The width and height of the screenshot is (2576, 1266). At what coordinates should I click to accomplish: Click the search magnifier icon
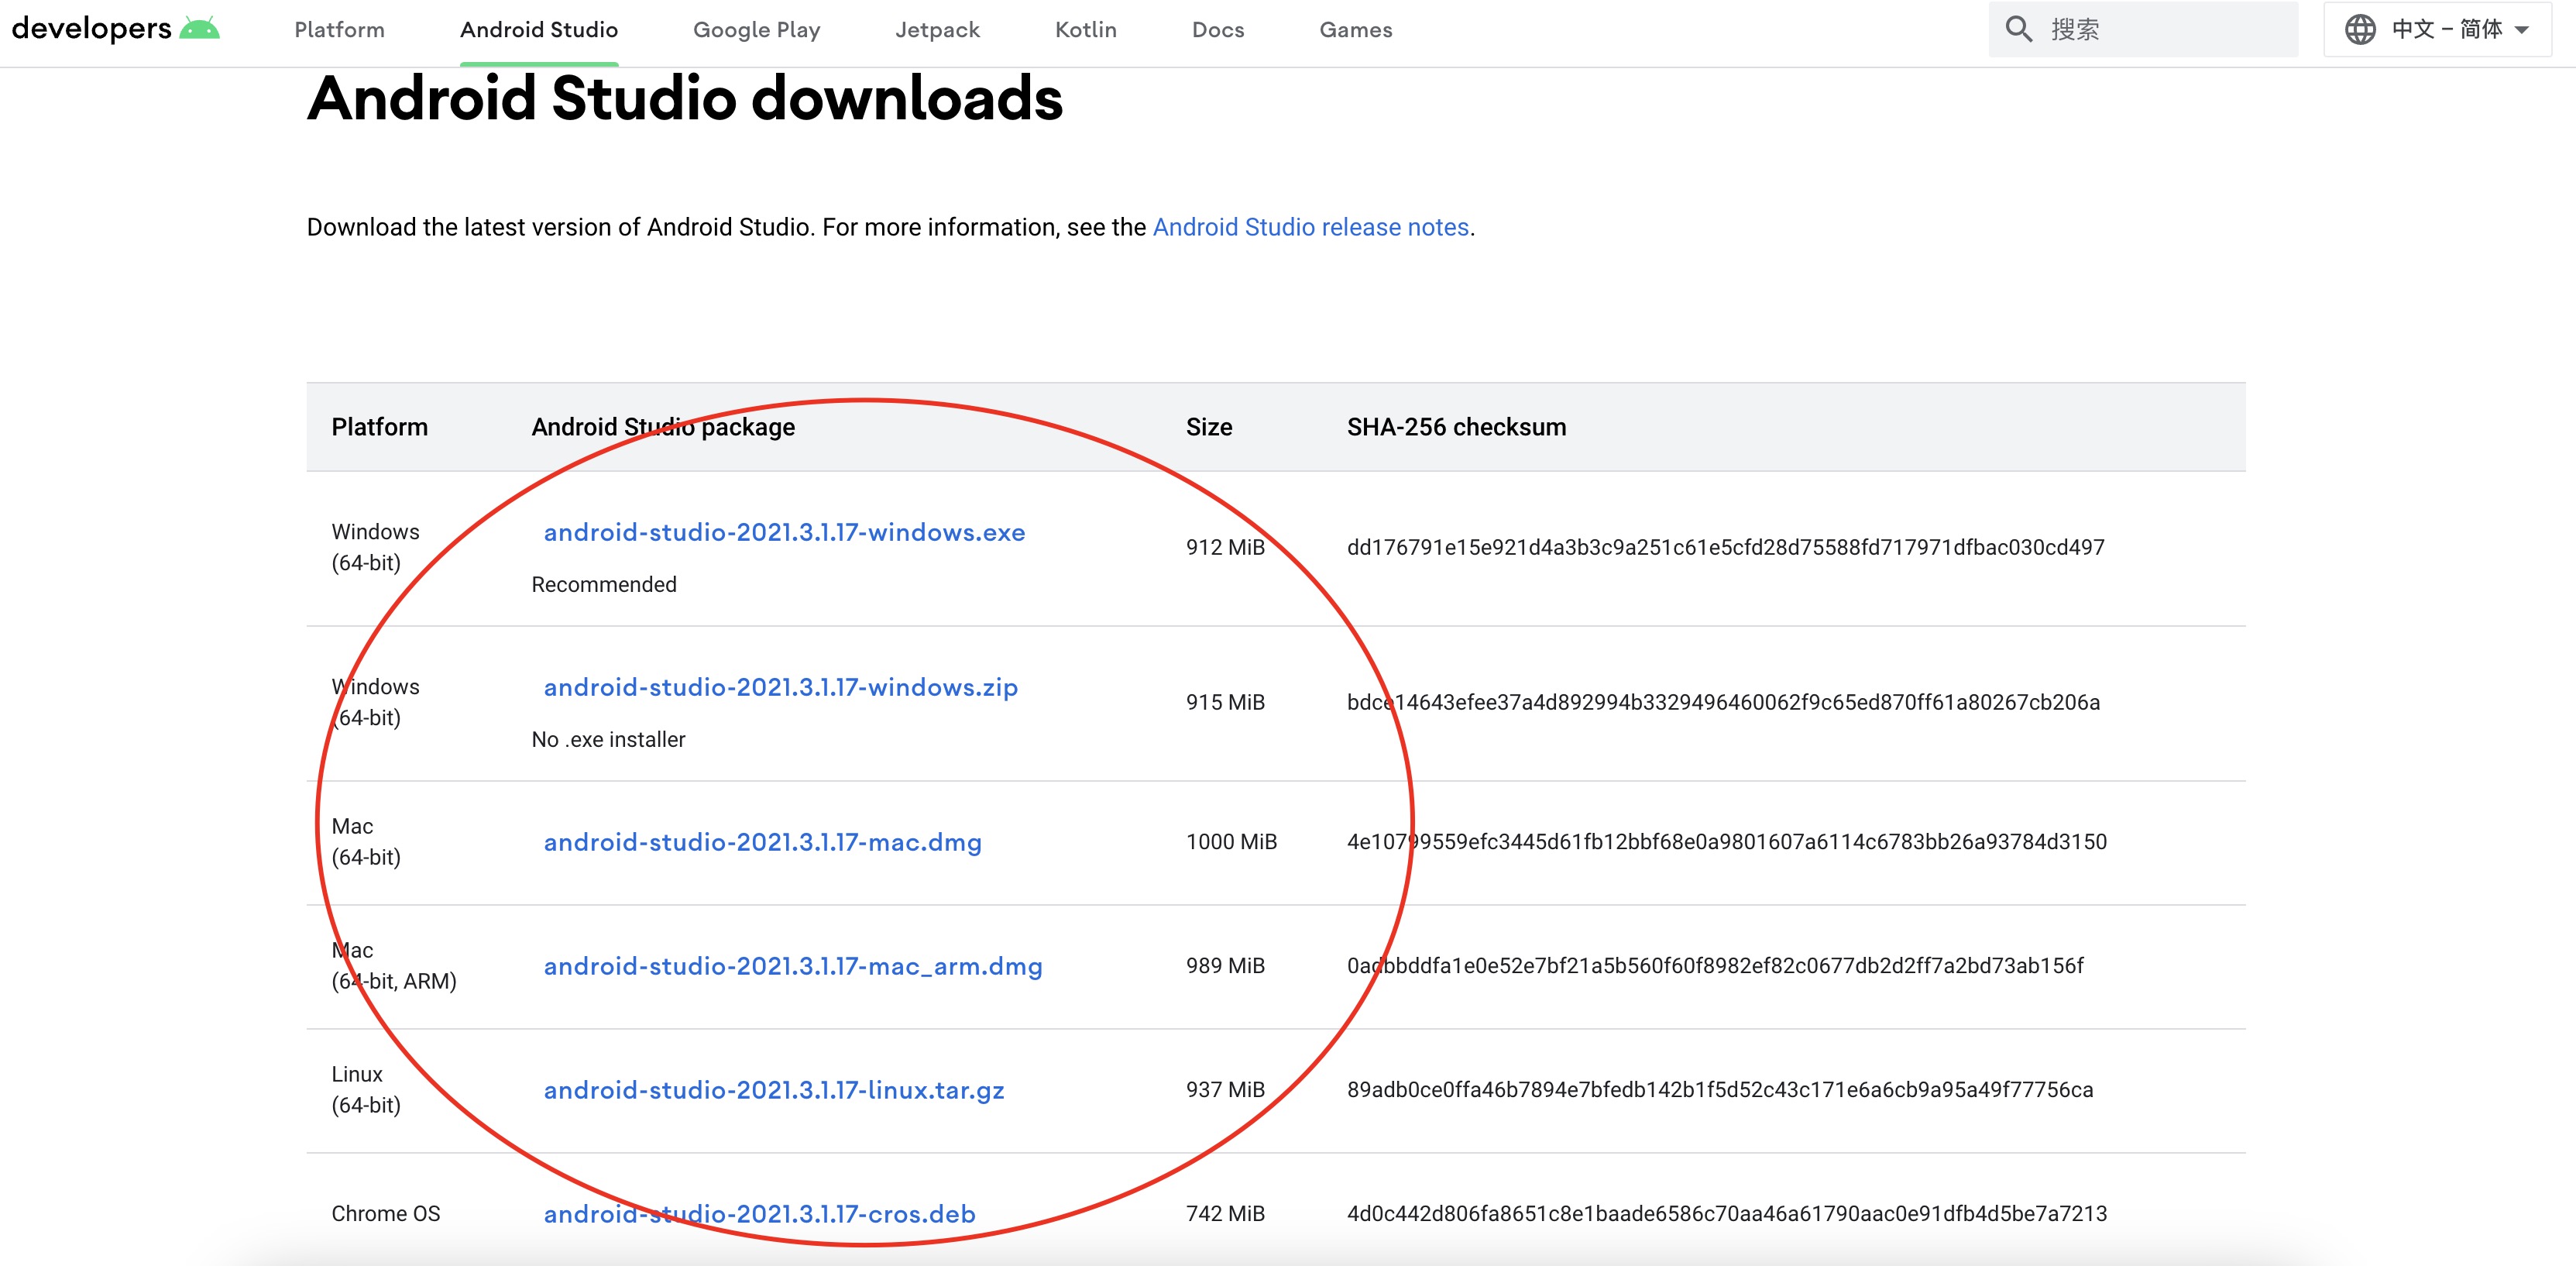point(2018,29)
